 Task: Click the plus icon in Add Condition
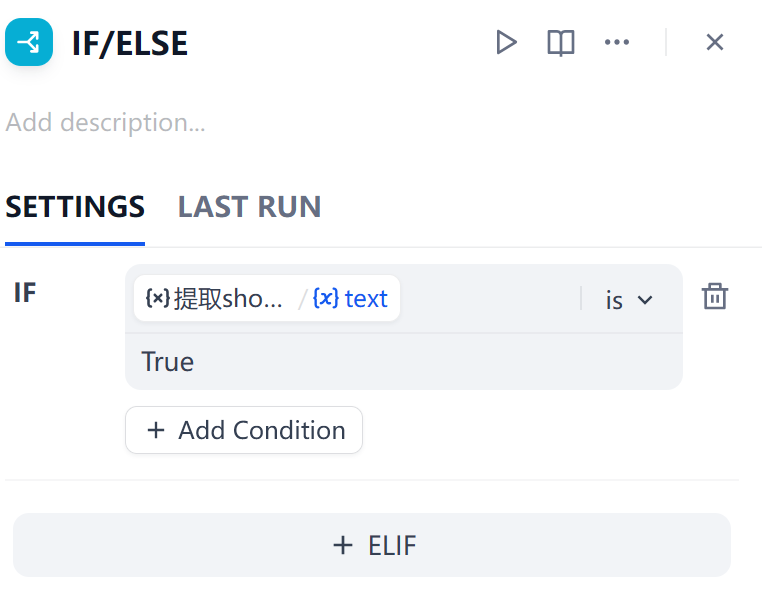tap(156, 430)
